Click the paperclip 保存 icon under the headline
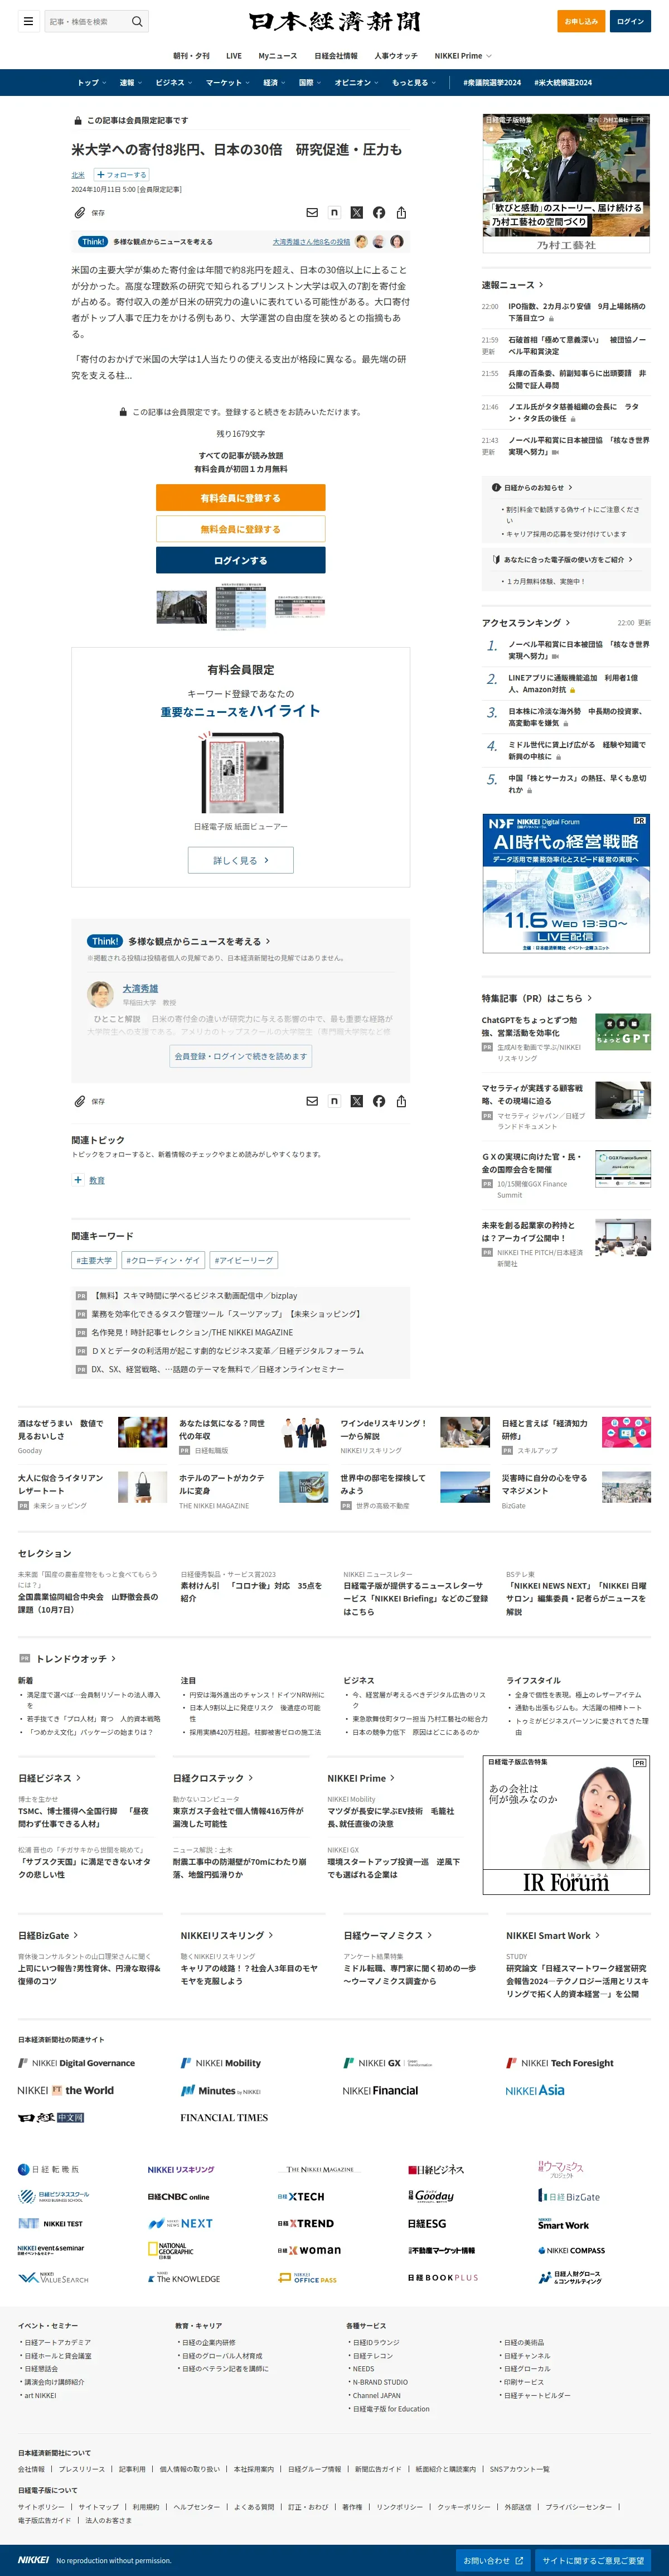The width and height of the screenshot is (669, 2576). 80,213
